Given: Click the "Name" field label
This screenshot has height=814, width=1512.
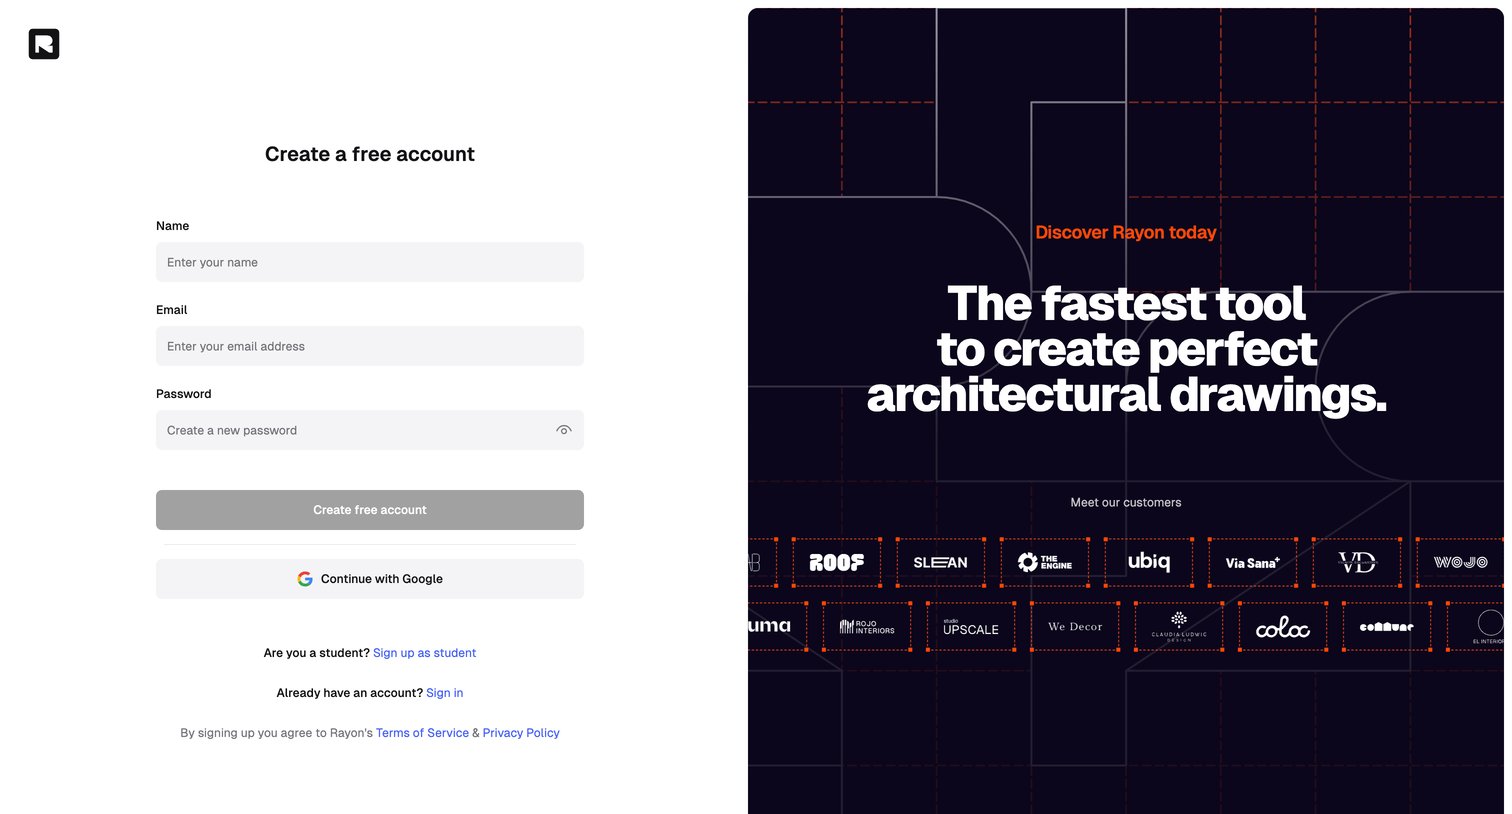Looking at the screenshot, I should tap(173, 226).
